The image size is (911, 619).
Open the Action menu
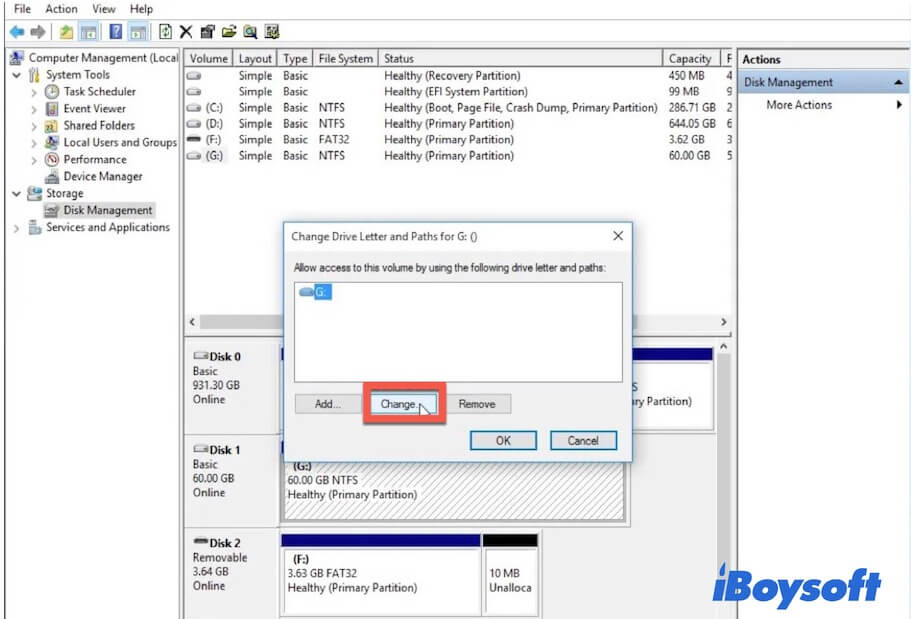tap(61, 9)
